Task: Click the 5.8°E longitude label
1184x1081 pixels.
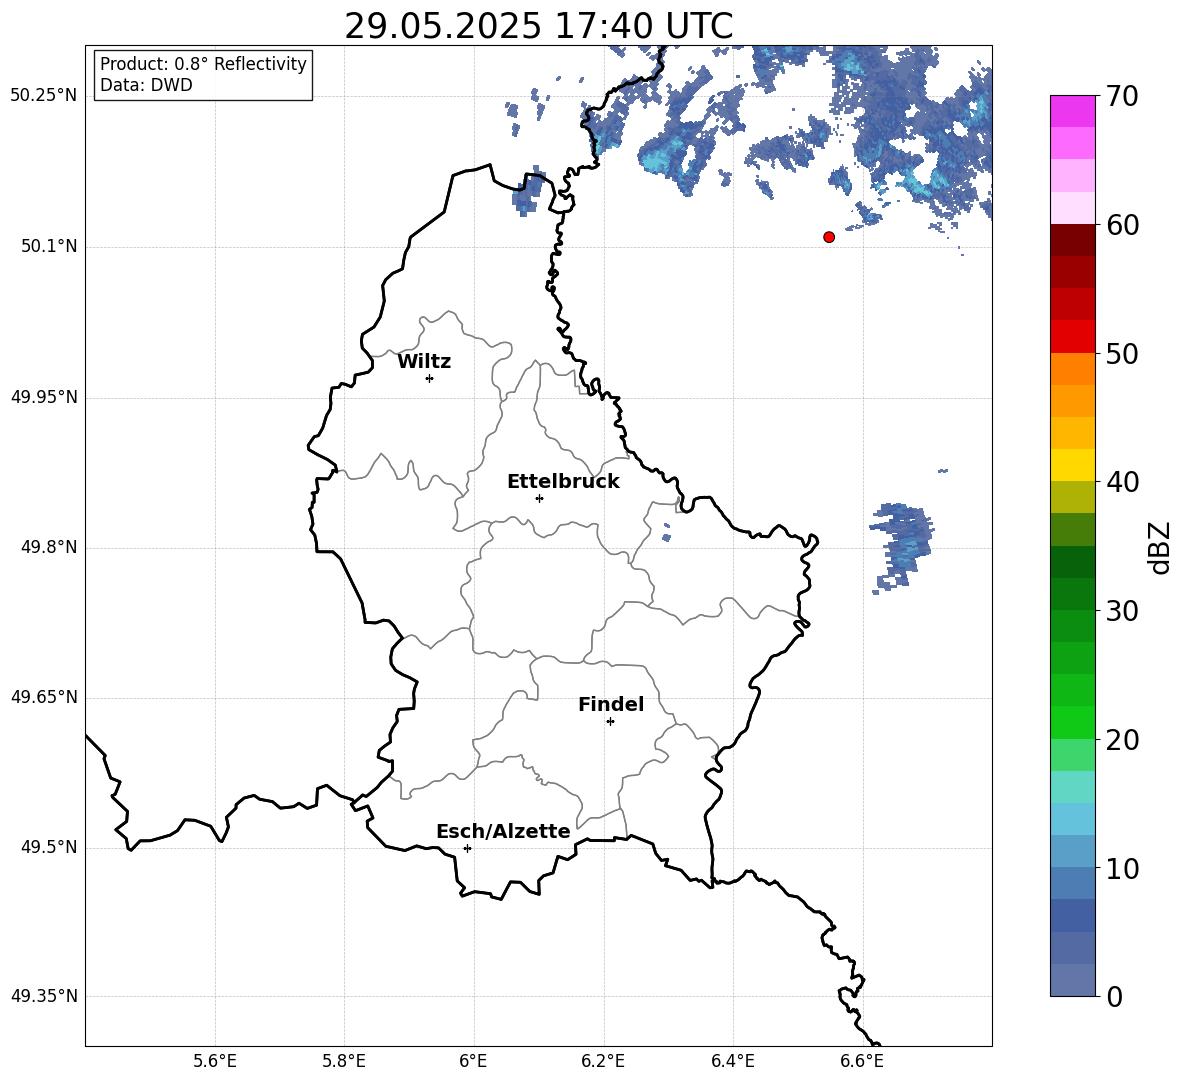Action: coord(344,1061)
